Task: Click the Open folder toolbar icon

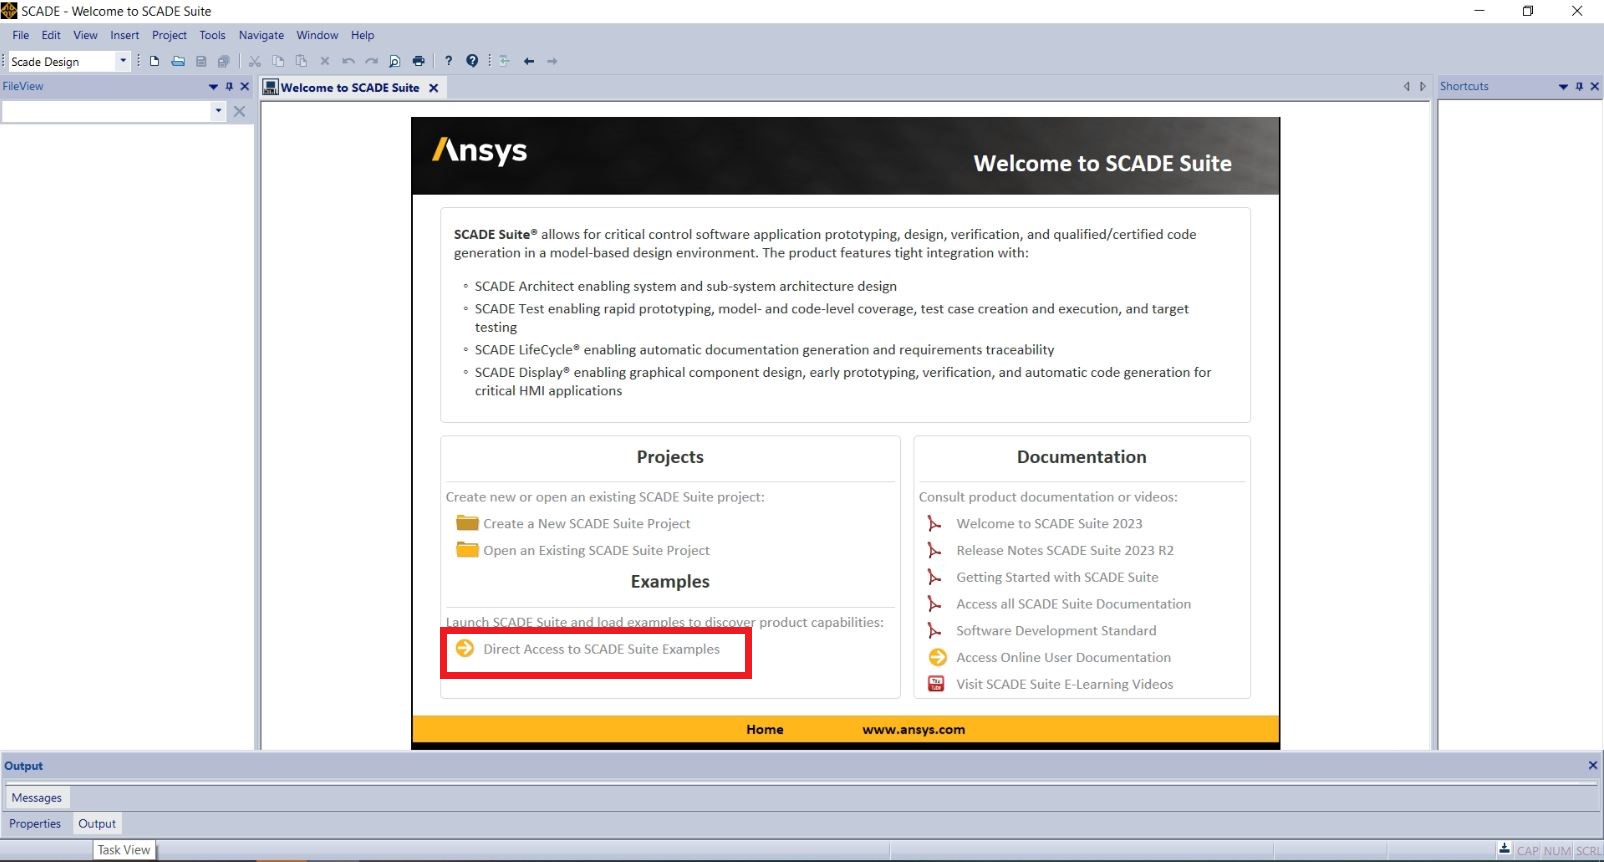Action: point(178,61)
